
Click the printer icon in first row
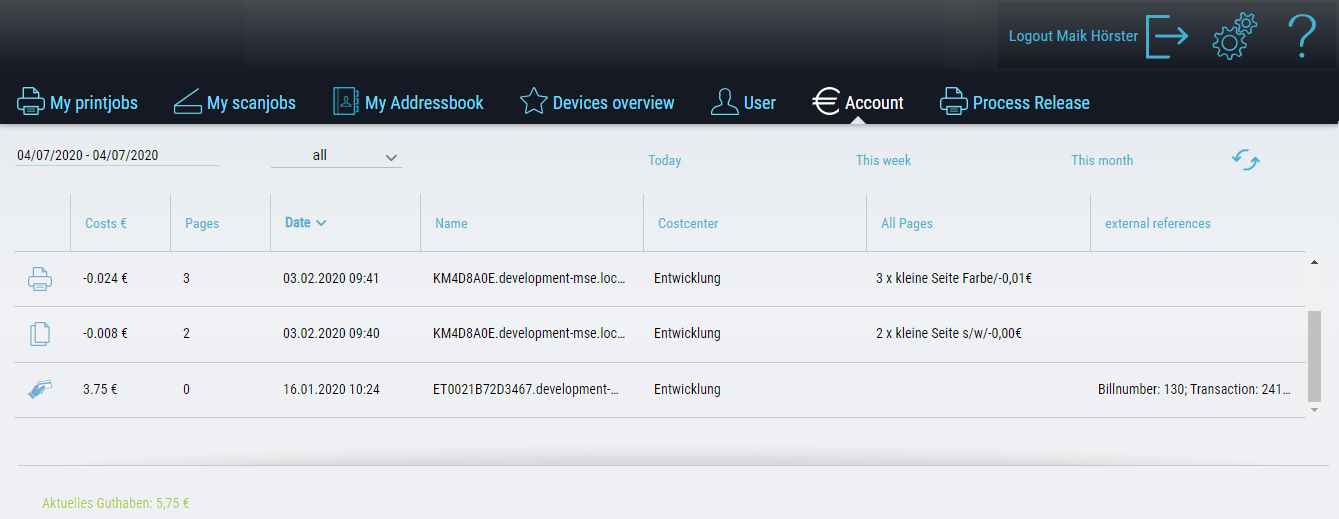(x=40, y=279)
